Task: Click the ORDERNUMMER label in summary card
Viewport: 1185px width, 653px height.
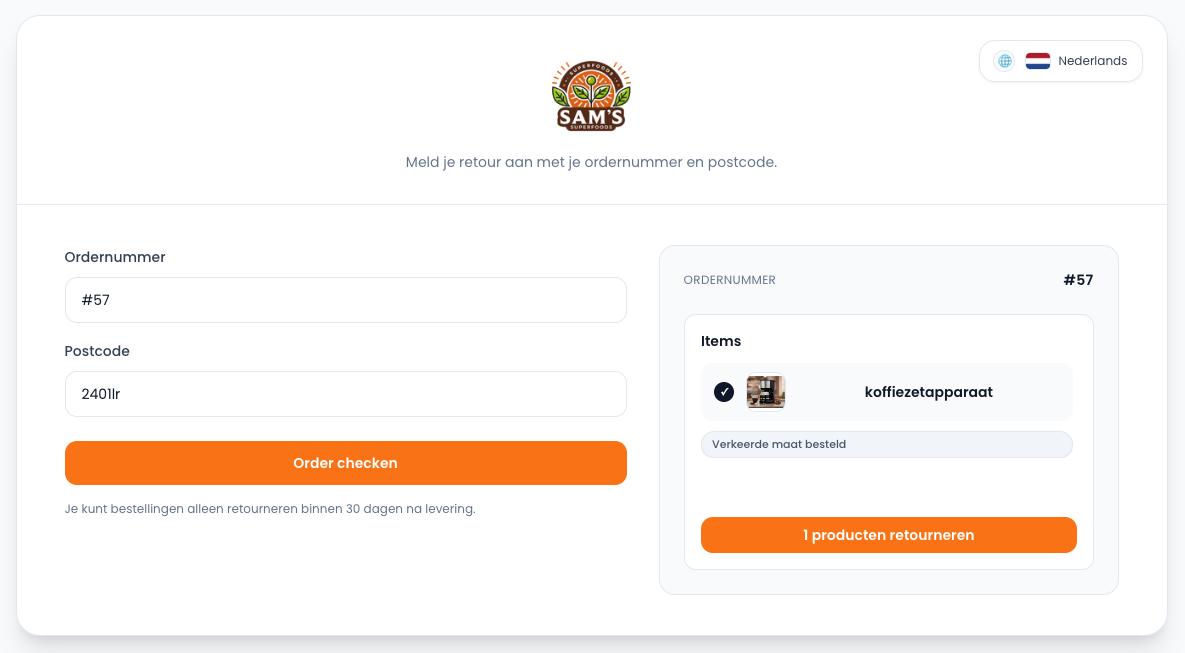Action: point(729,280)
